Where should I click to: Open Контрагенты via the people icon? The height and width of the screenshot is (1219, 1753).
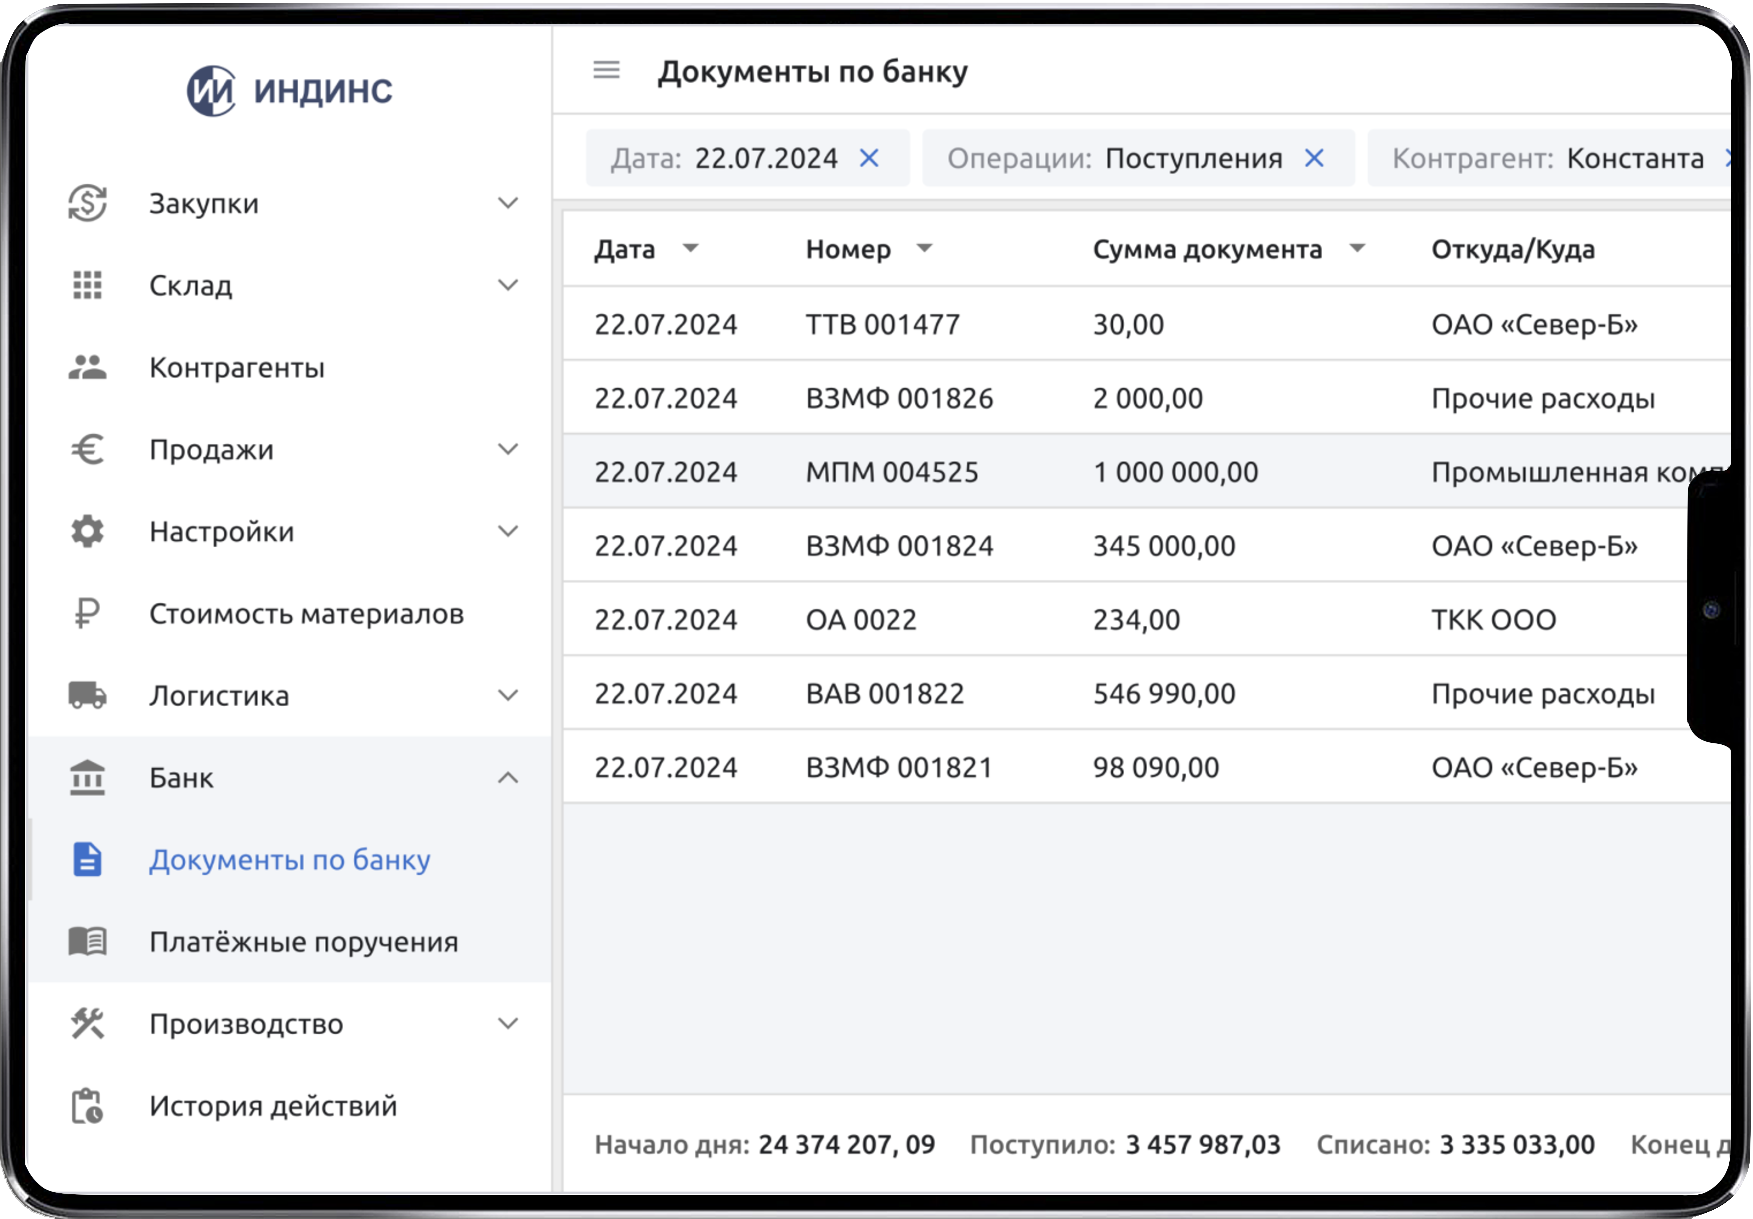[87, 367]
